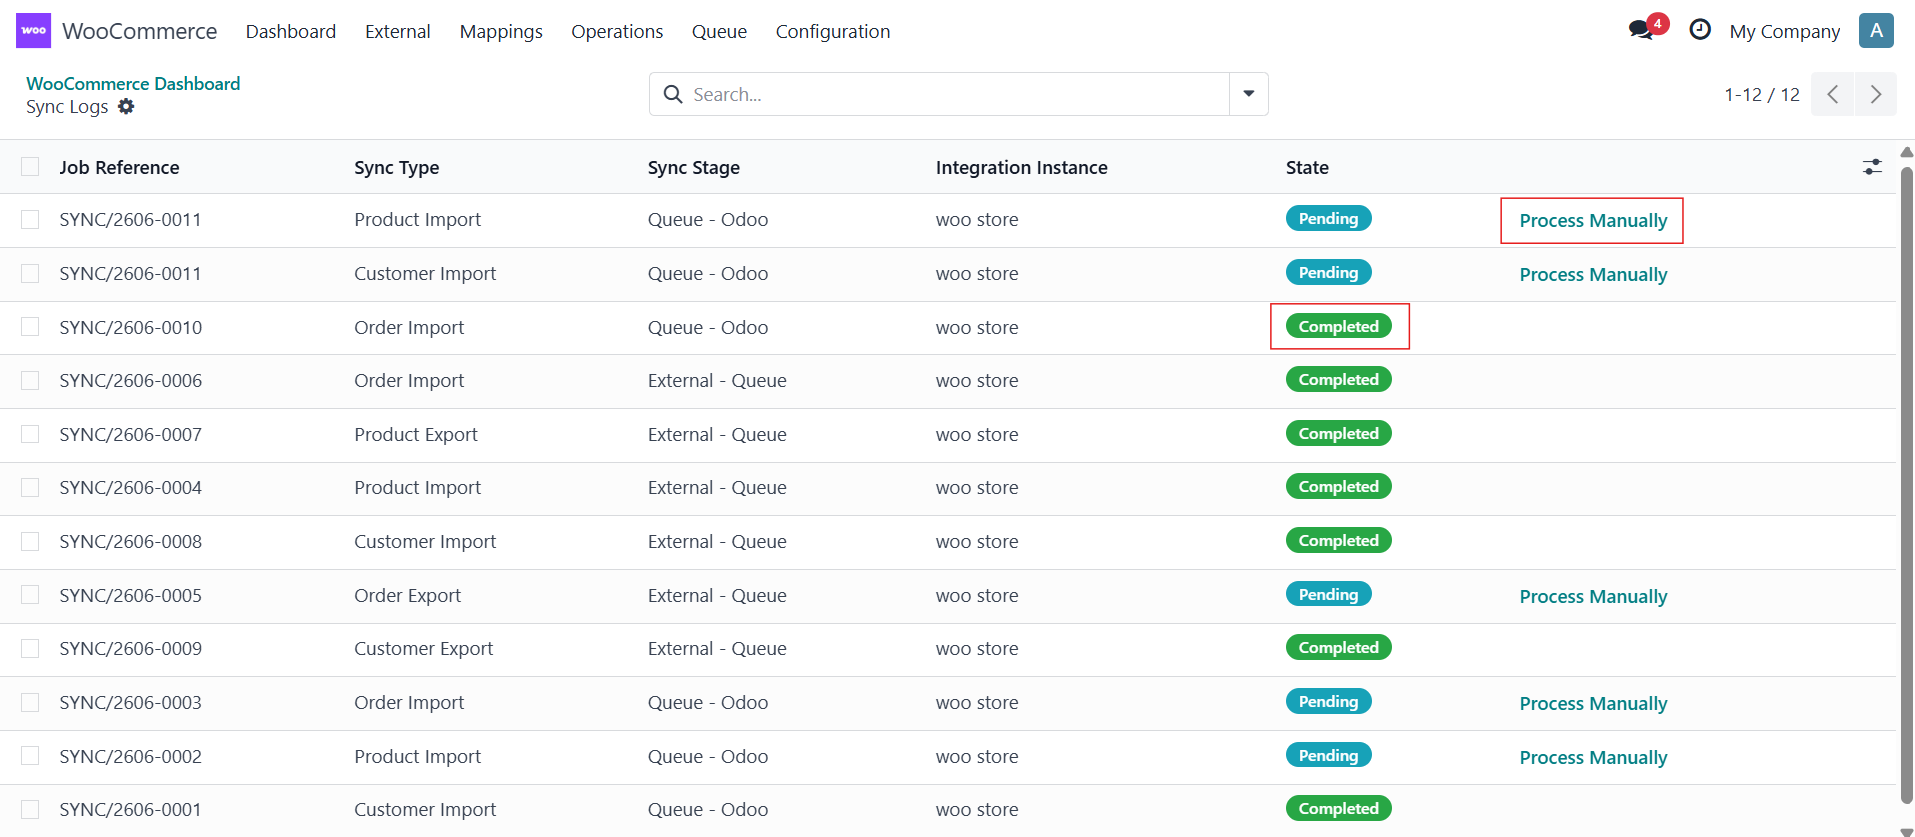Viewport: 1915px width, 837px height.
Task: Select checkbox for SYNC/2606-0005
Action: pyautogui.click(x=30, y=594)
